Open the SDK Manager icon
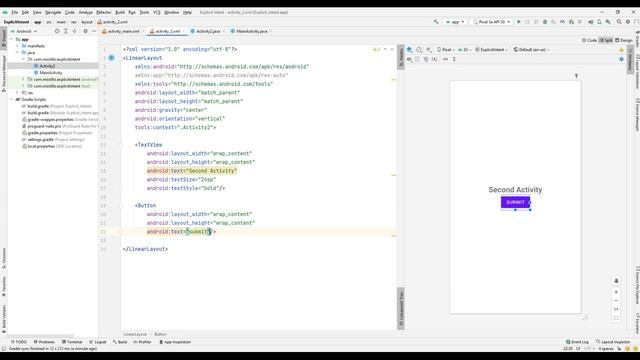The width and height of the screenshot is (640, 360). [608, 22]
